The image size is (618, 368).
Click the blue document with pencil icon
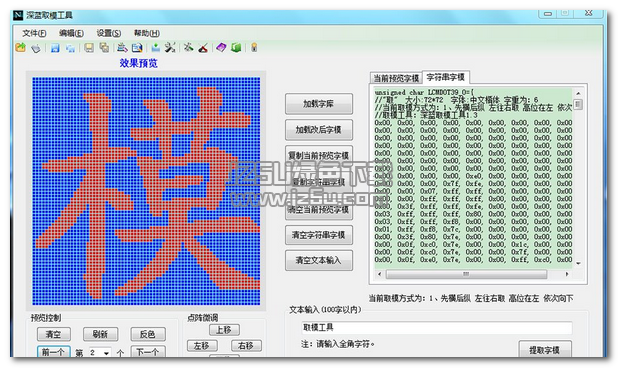[x=137, y=48]
